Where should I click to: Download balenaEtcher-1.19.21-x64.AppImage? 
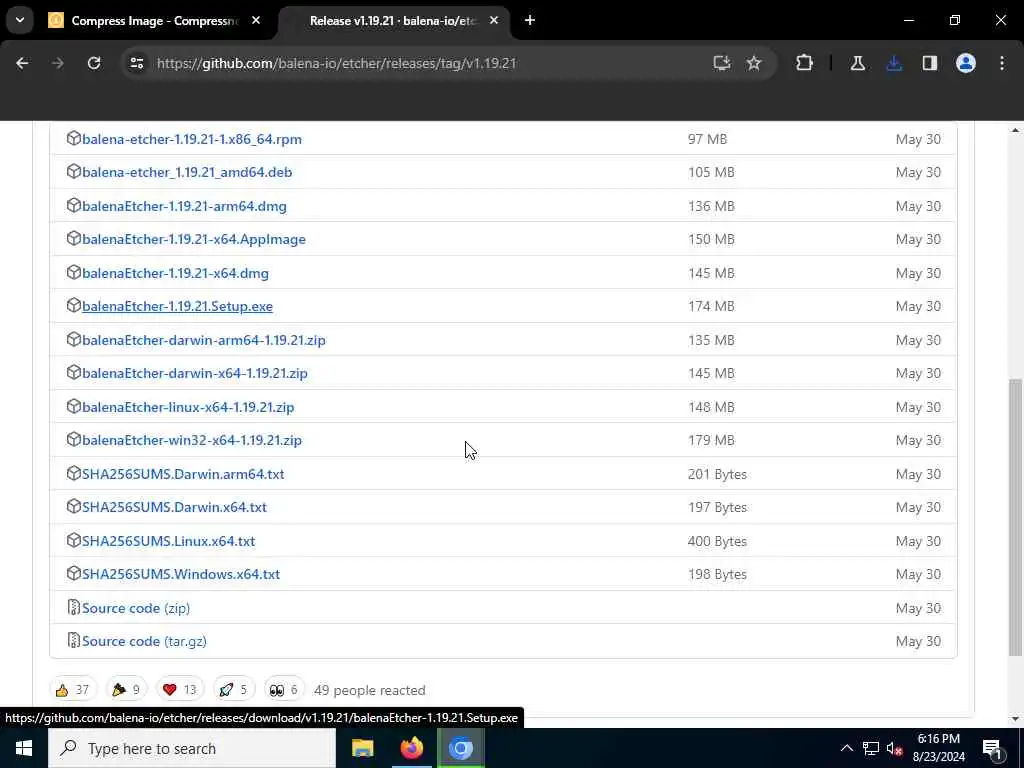pyautogui.click(x=194, y=240)
